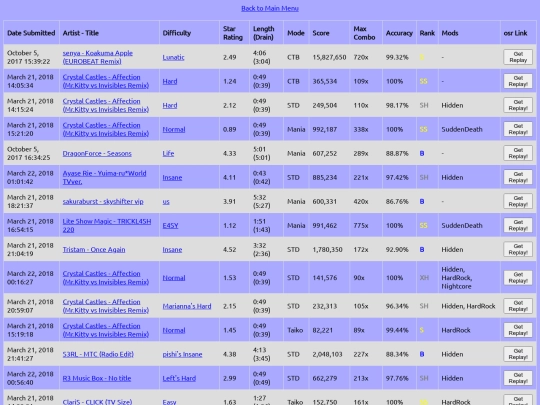Open ClariS - CLICK (TV Size) link
Screen dimensions: 540x405
click(x=97, y=402)
